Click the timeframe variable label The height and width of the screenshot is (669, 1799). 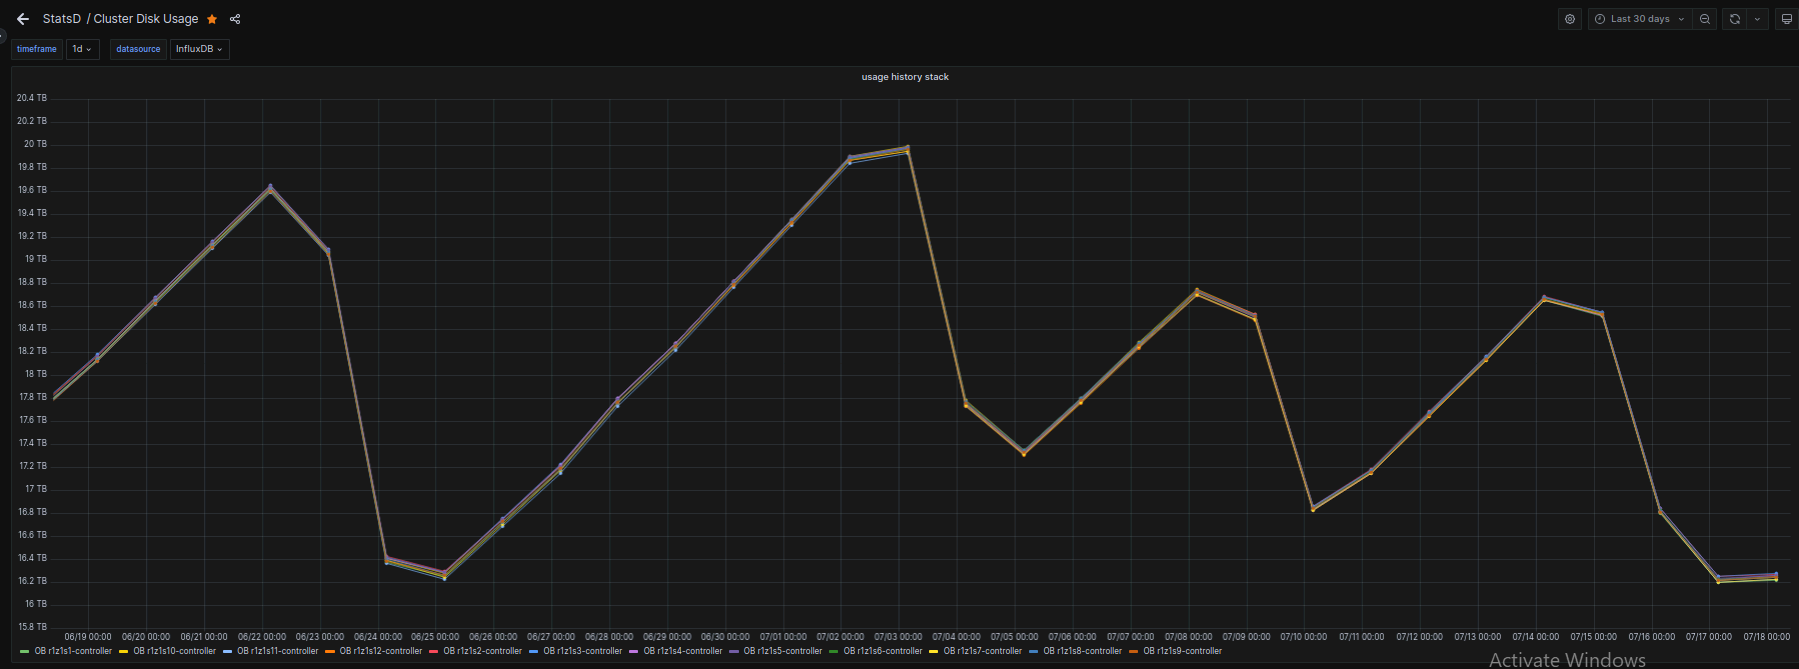click(37, 49)
